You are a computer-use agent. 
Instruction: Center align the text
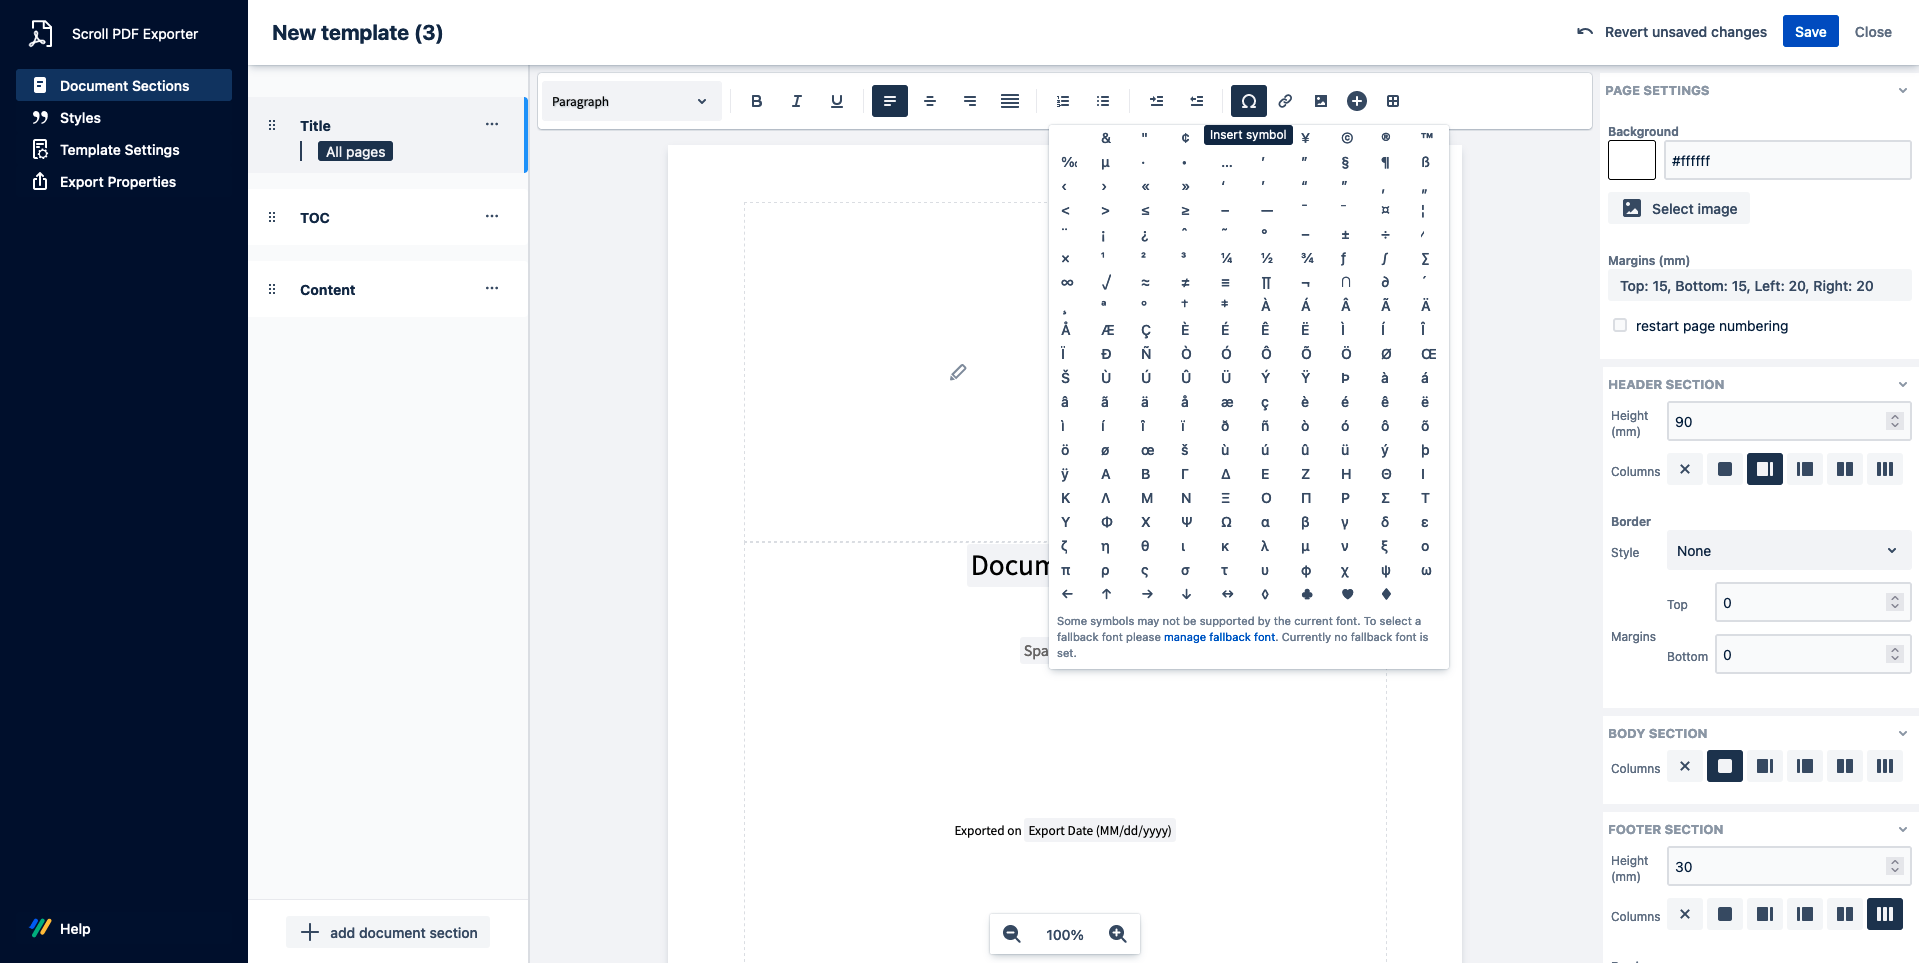pos(929,101)
